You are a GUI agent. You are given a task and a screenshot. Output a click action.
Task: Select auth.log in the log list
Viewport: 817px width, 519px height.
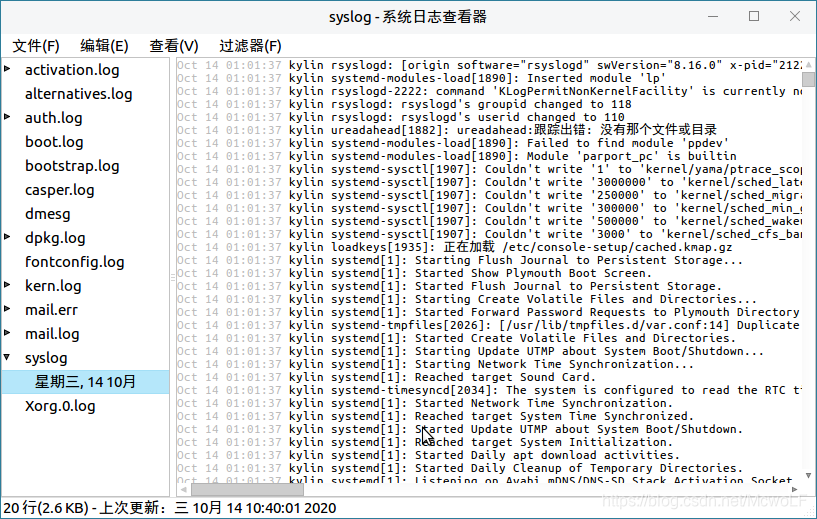54,118
